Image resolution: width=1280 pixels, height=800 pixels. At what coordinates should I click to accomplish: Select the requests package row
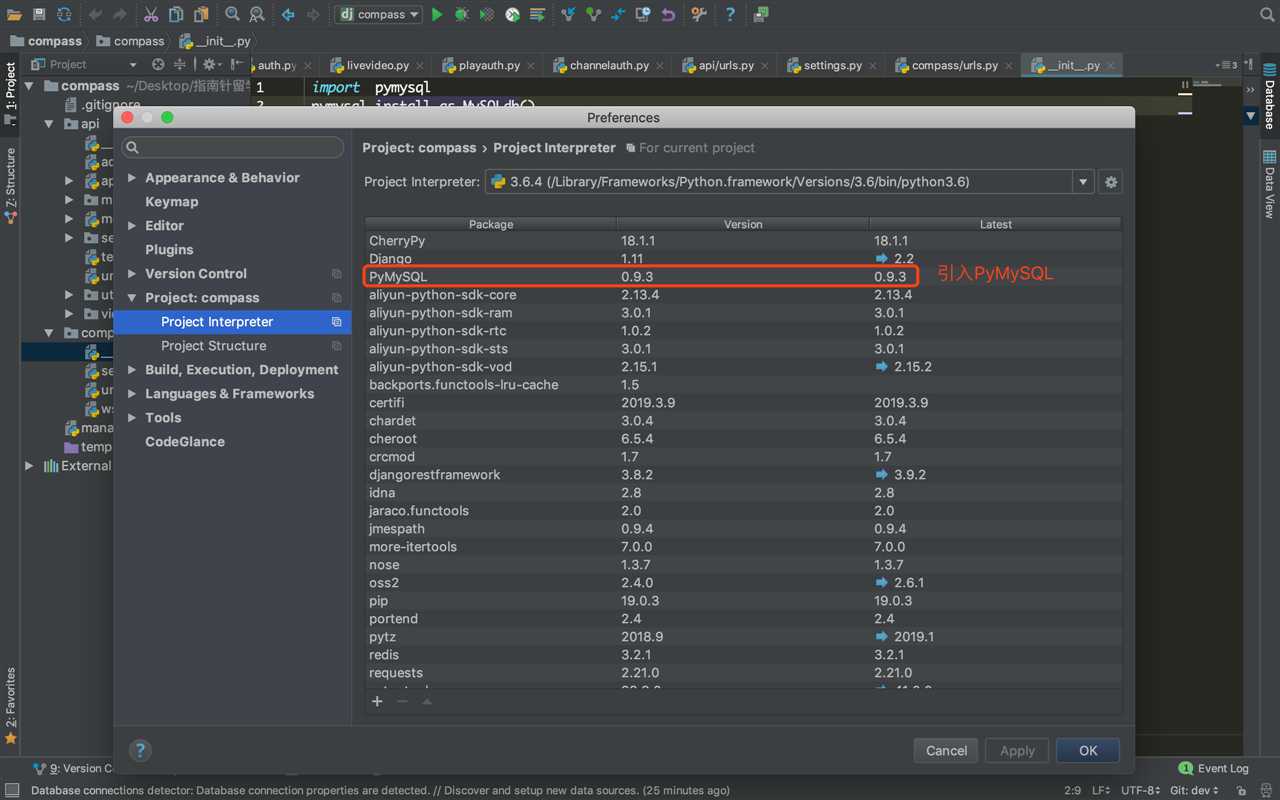click(x=743, y=672)
